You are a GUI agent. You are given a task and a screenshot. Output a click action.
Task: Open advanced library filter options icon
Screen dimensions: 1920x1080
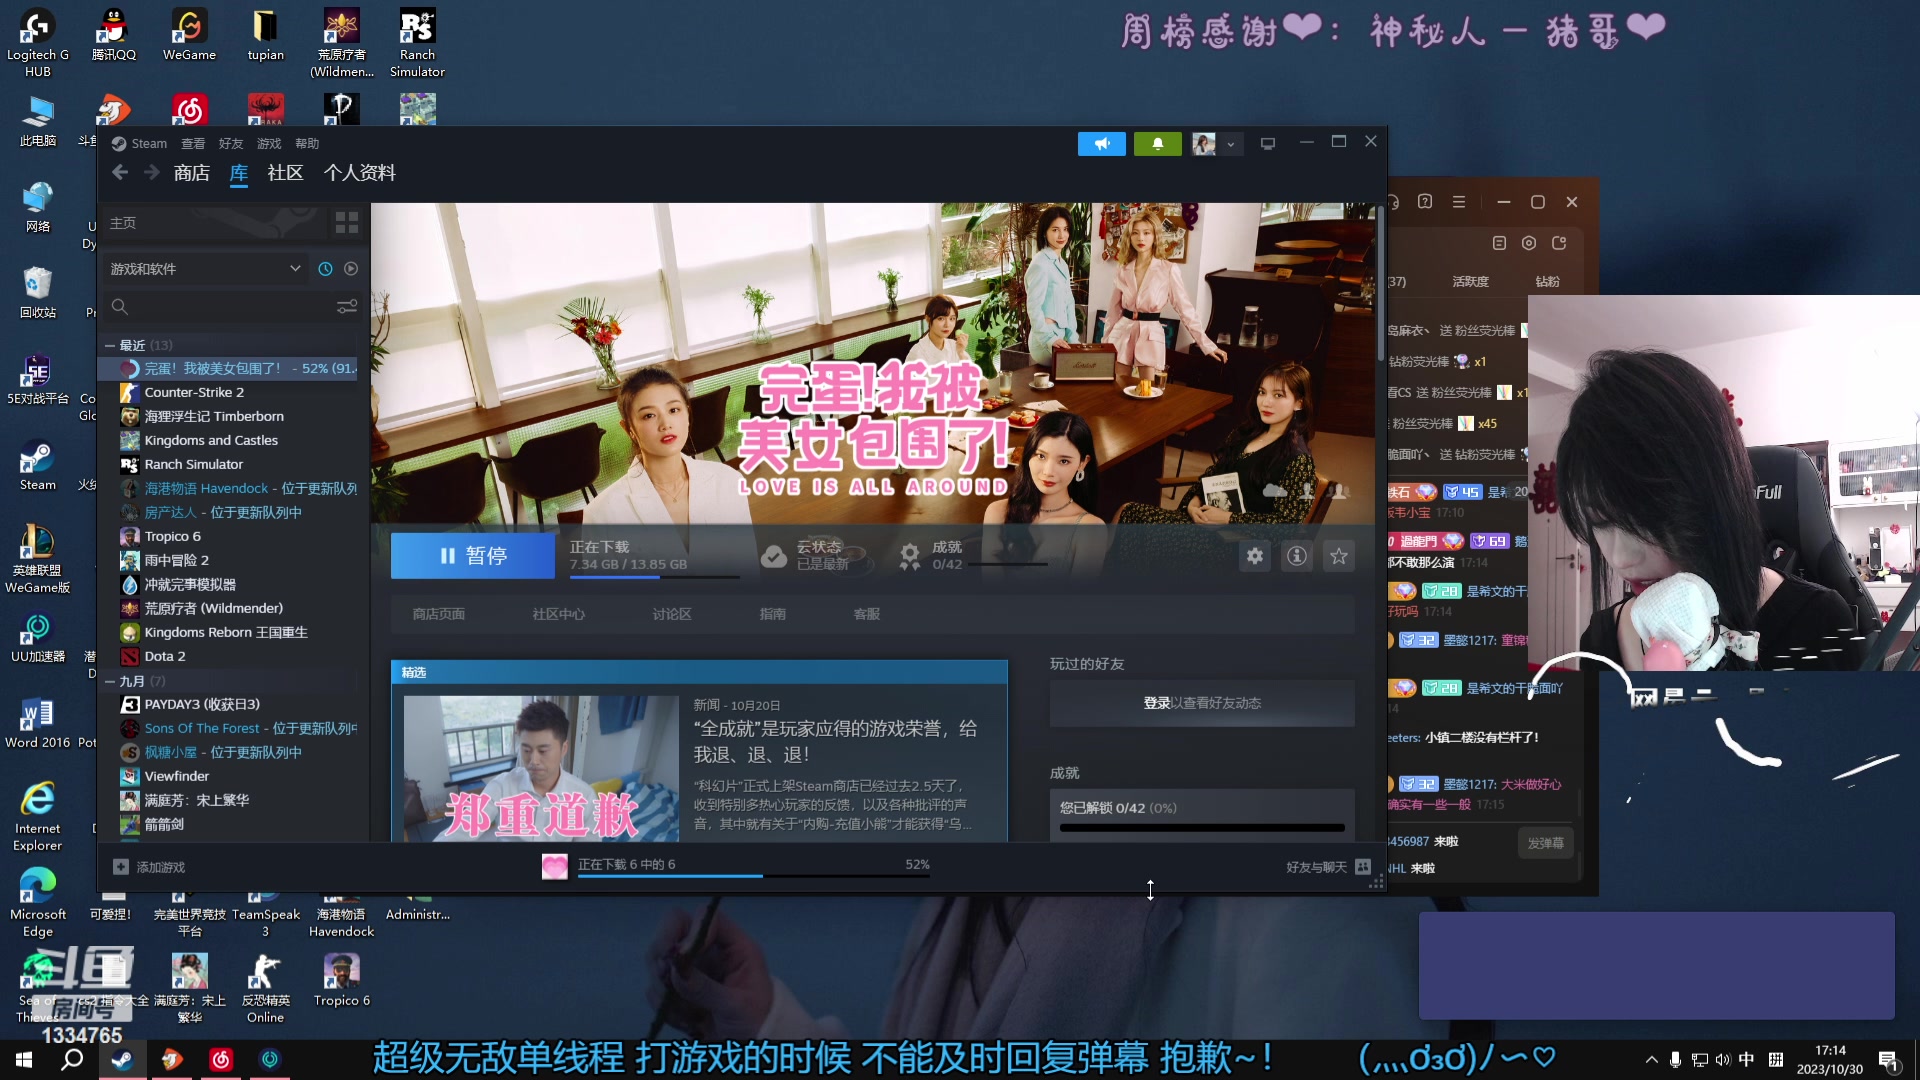coord(347,307)
